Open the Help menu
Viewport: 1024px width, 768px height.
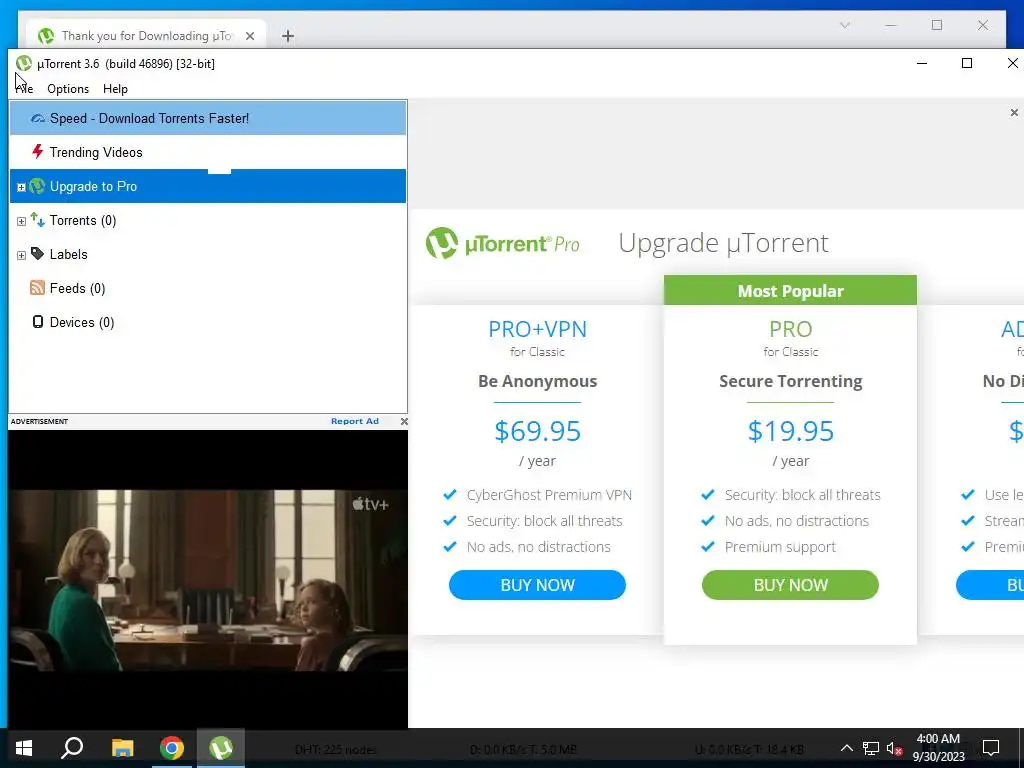tap(115, 89)
